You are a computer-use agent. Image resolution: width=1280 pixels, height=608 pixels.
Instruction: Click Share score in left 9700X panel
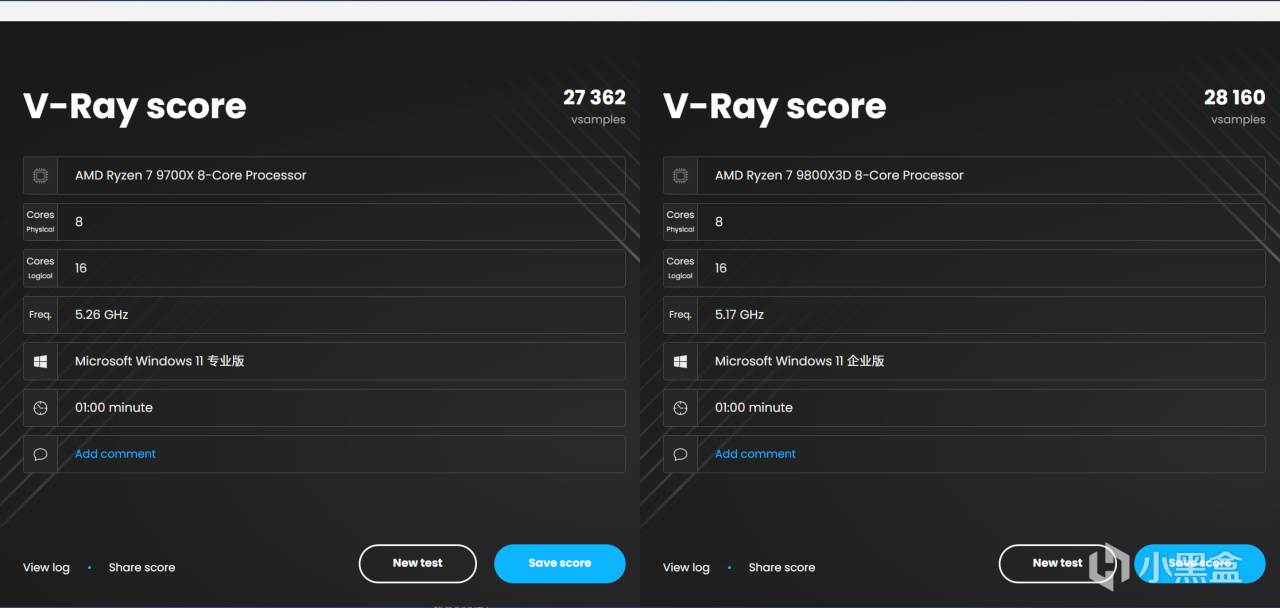coord(142,567)
